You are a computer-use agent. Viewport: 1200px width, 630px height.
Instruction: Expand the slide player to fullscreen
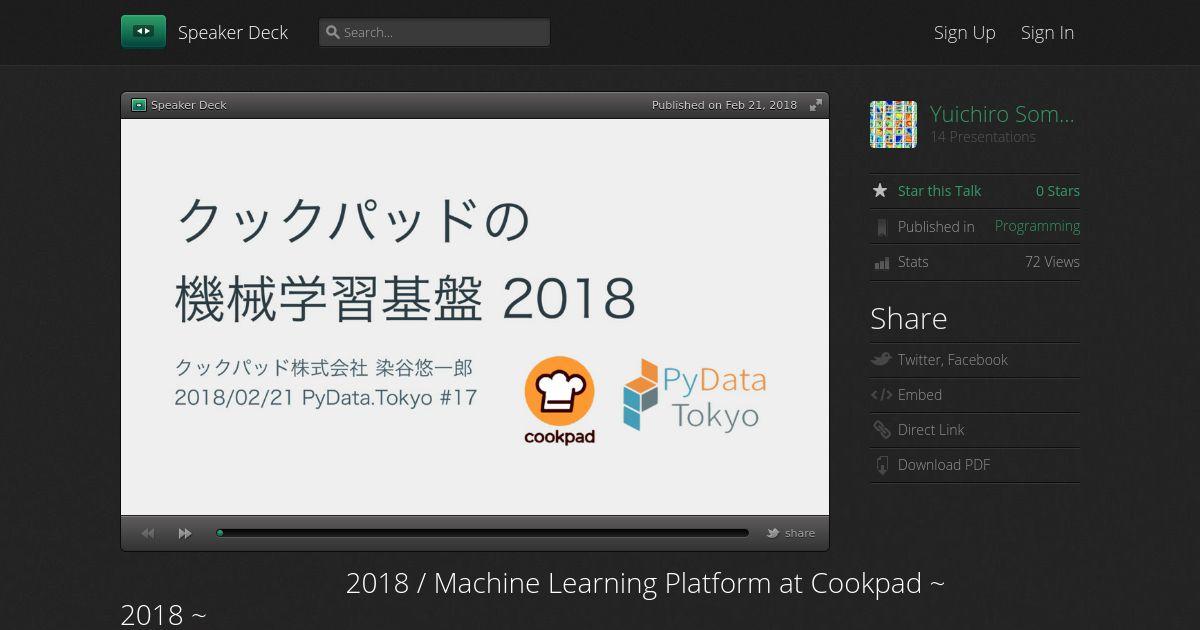pyautogui.click(x=816, y=105)
